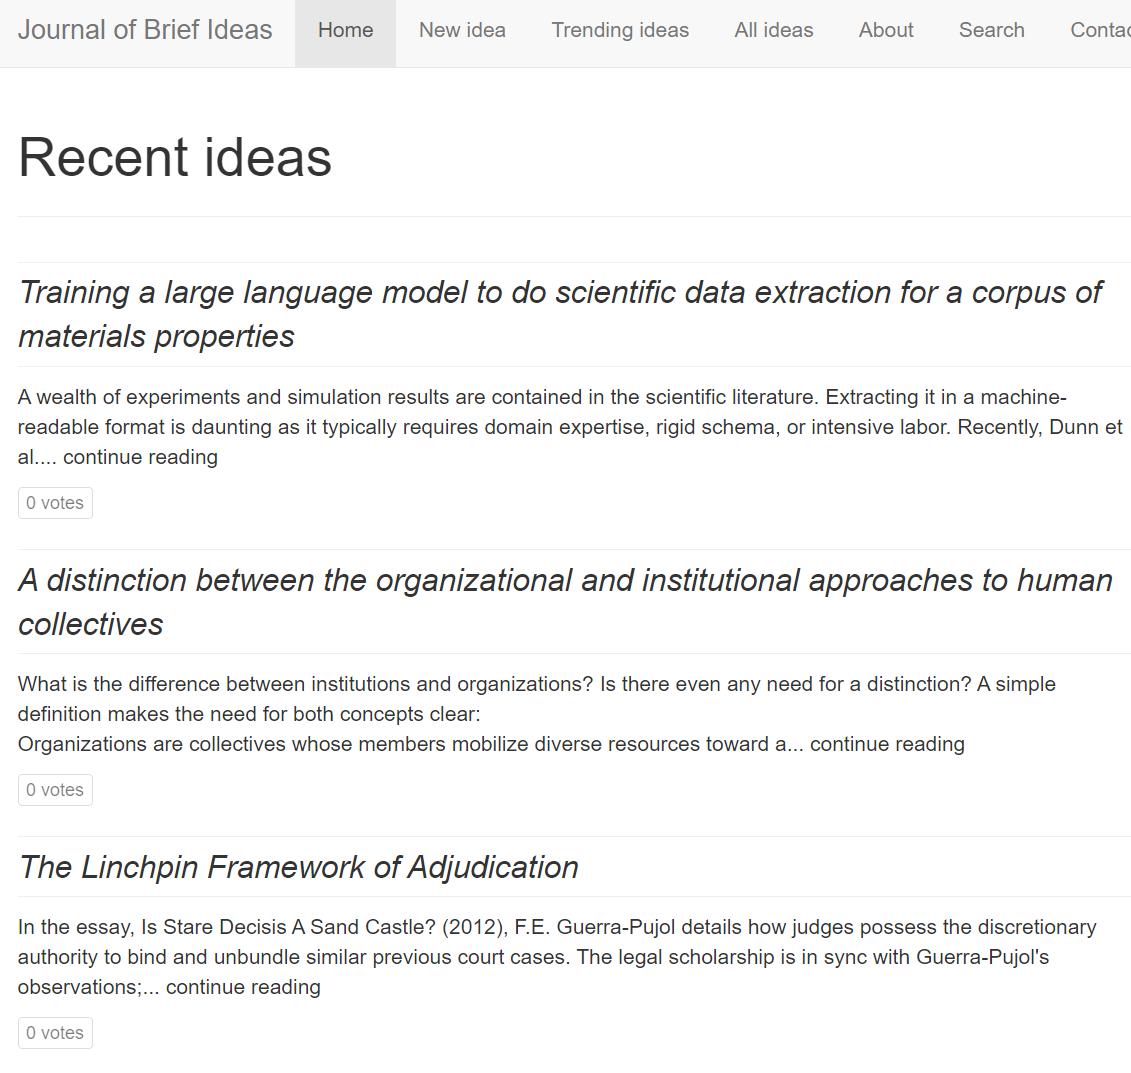Continue reading the human collectives idea
Viewport: 1131px width, 1073px height.
click(887, 744)
